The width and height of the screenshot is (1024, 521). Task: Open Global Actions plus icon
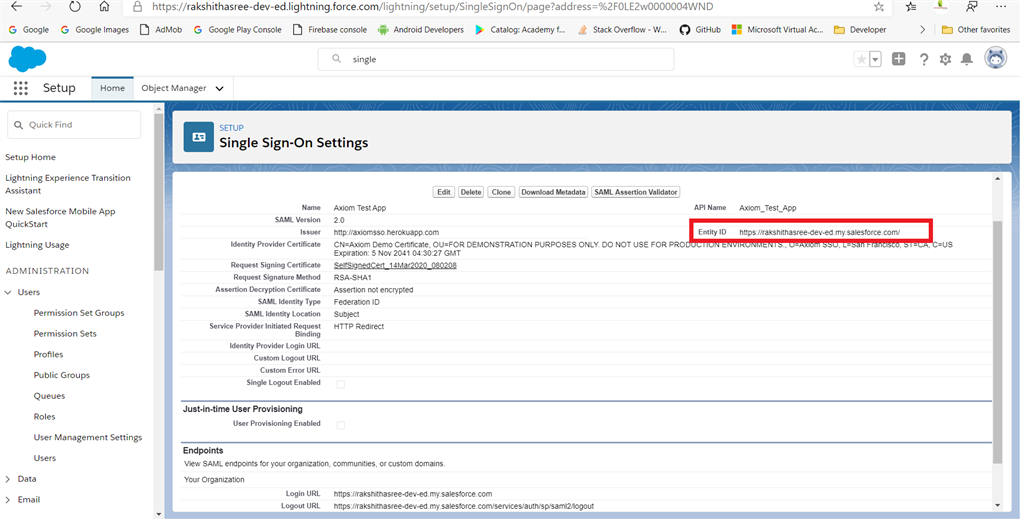coord(899,59)
